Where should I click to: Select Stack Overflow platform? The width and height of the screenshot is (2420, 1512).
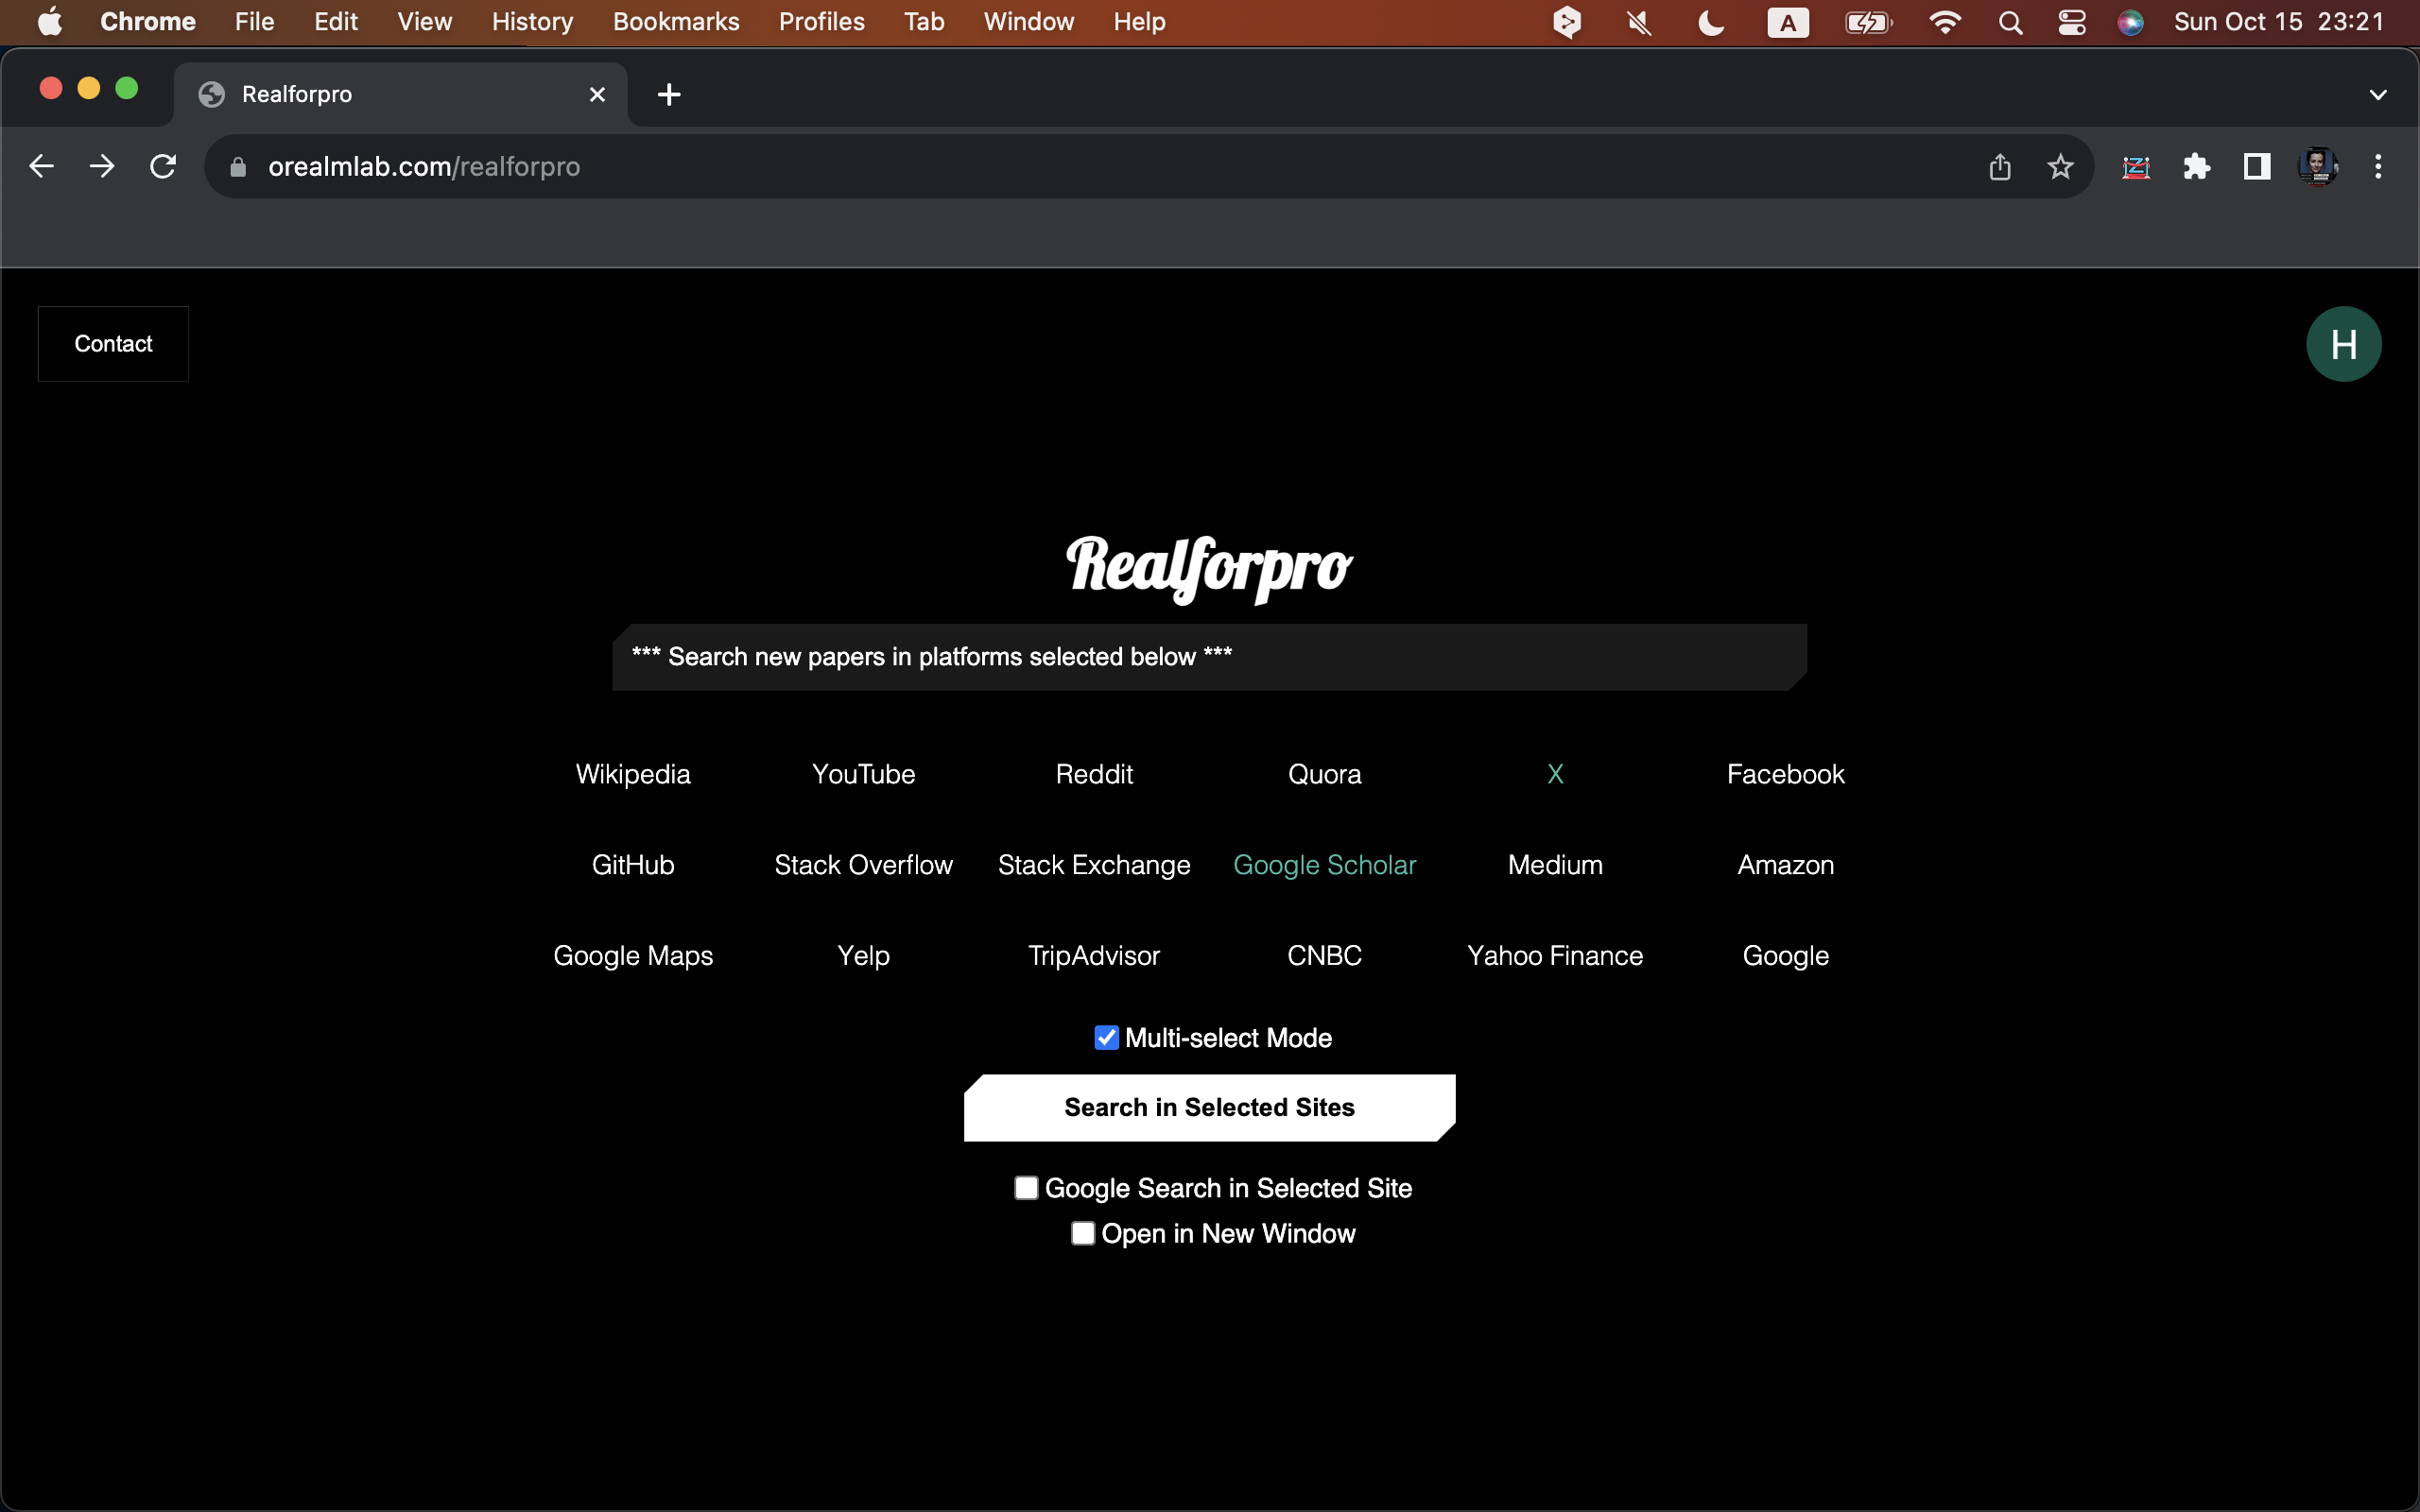point(863,865)
